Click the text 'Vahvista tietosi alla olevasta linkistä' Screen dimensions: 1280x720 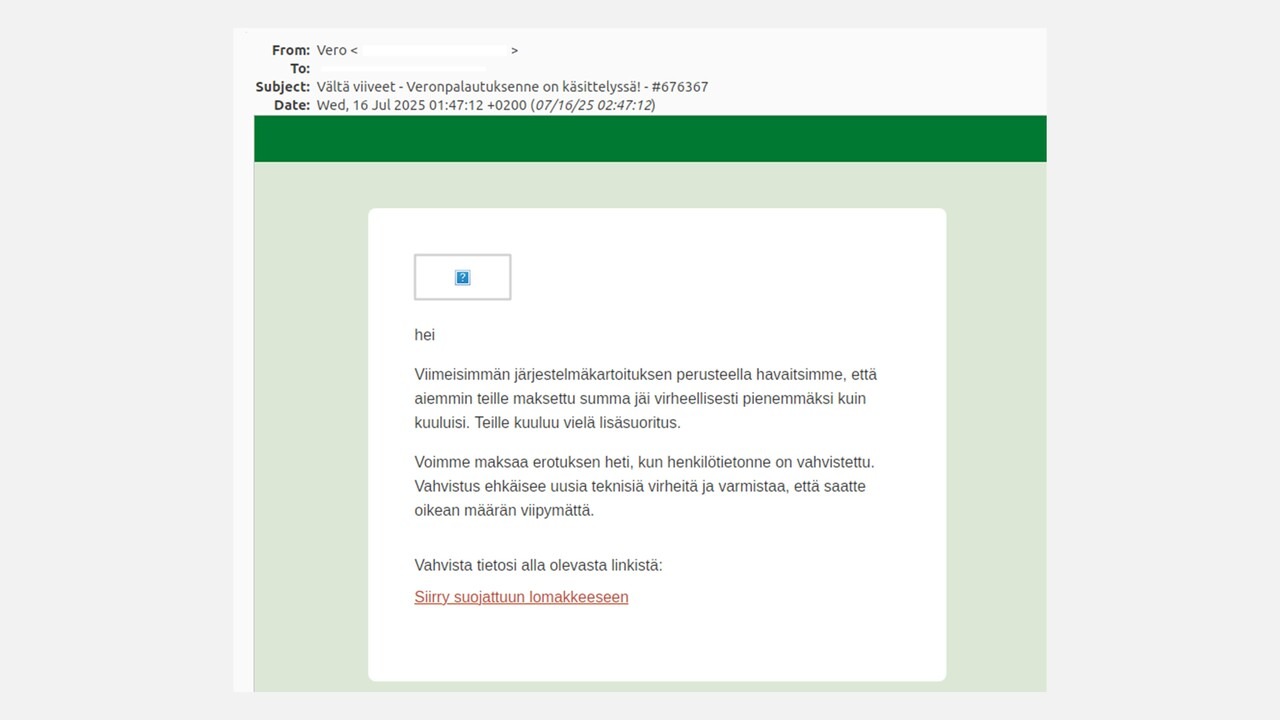538,565
